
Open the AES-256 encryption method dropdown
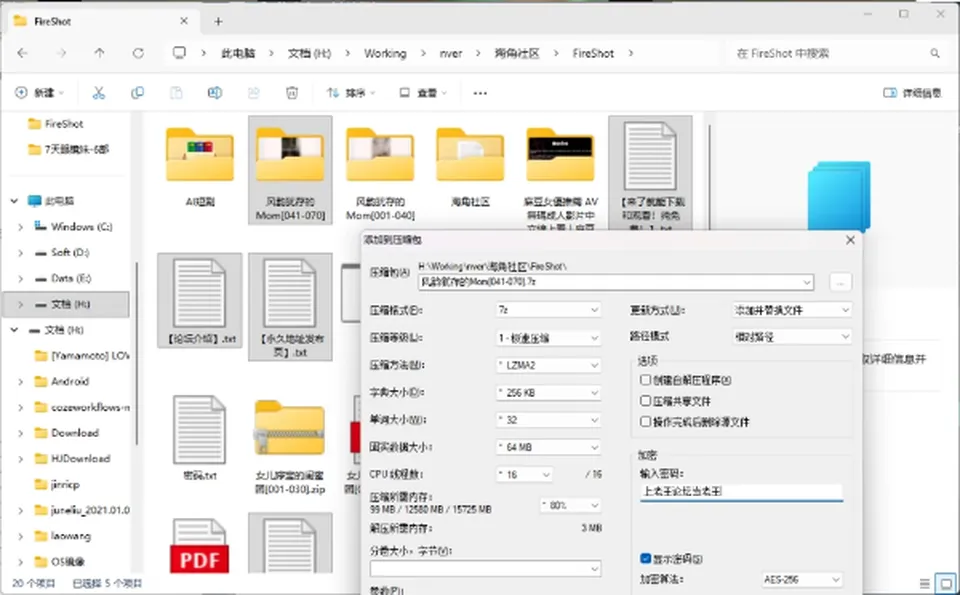tap(802, 579)
